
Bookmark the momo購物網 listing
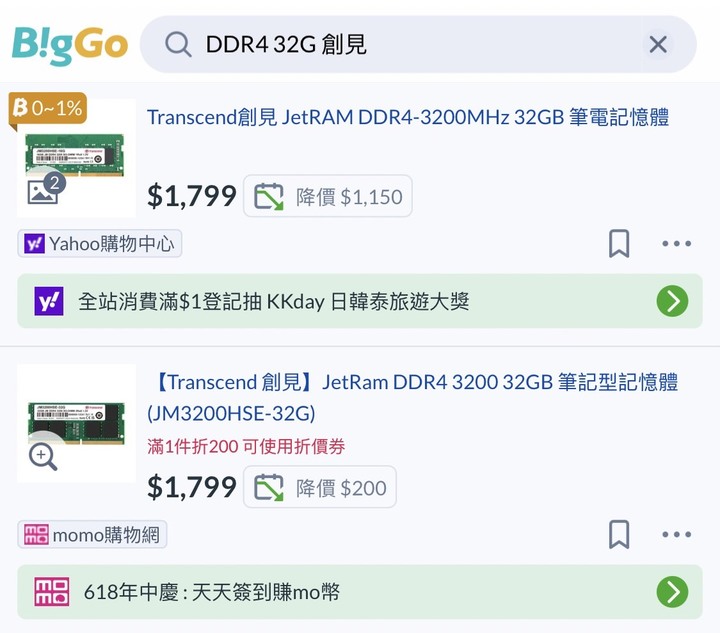coord(619,534)
